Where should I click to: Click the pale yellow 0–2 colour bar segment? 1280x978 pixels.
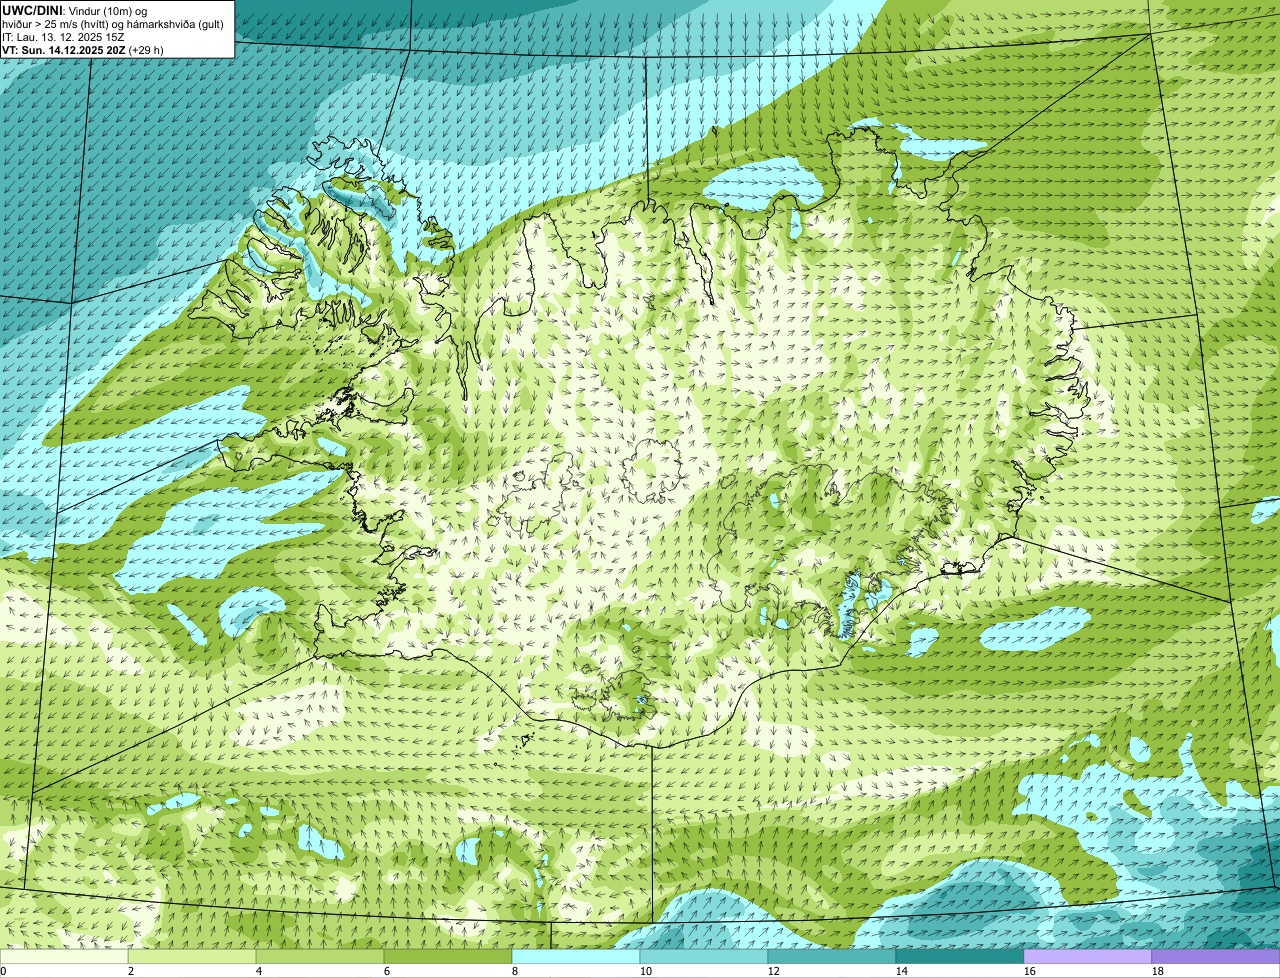coord(64,956)
